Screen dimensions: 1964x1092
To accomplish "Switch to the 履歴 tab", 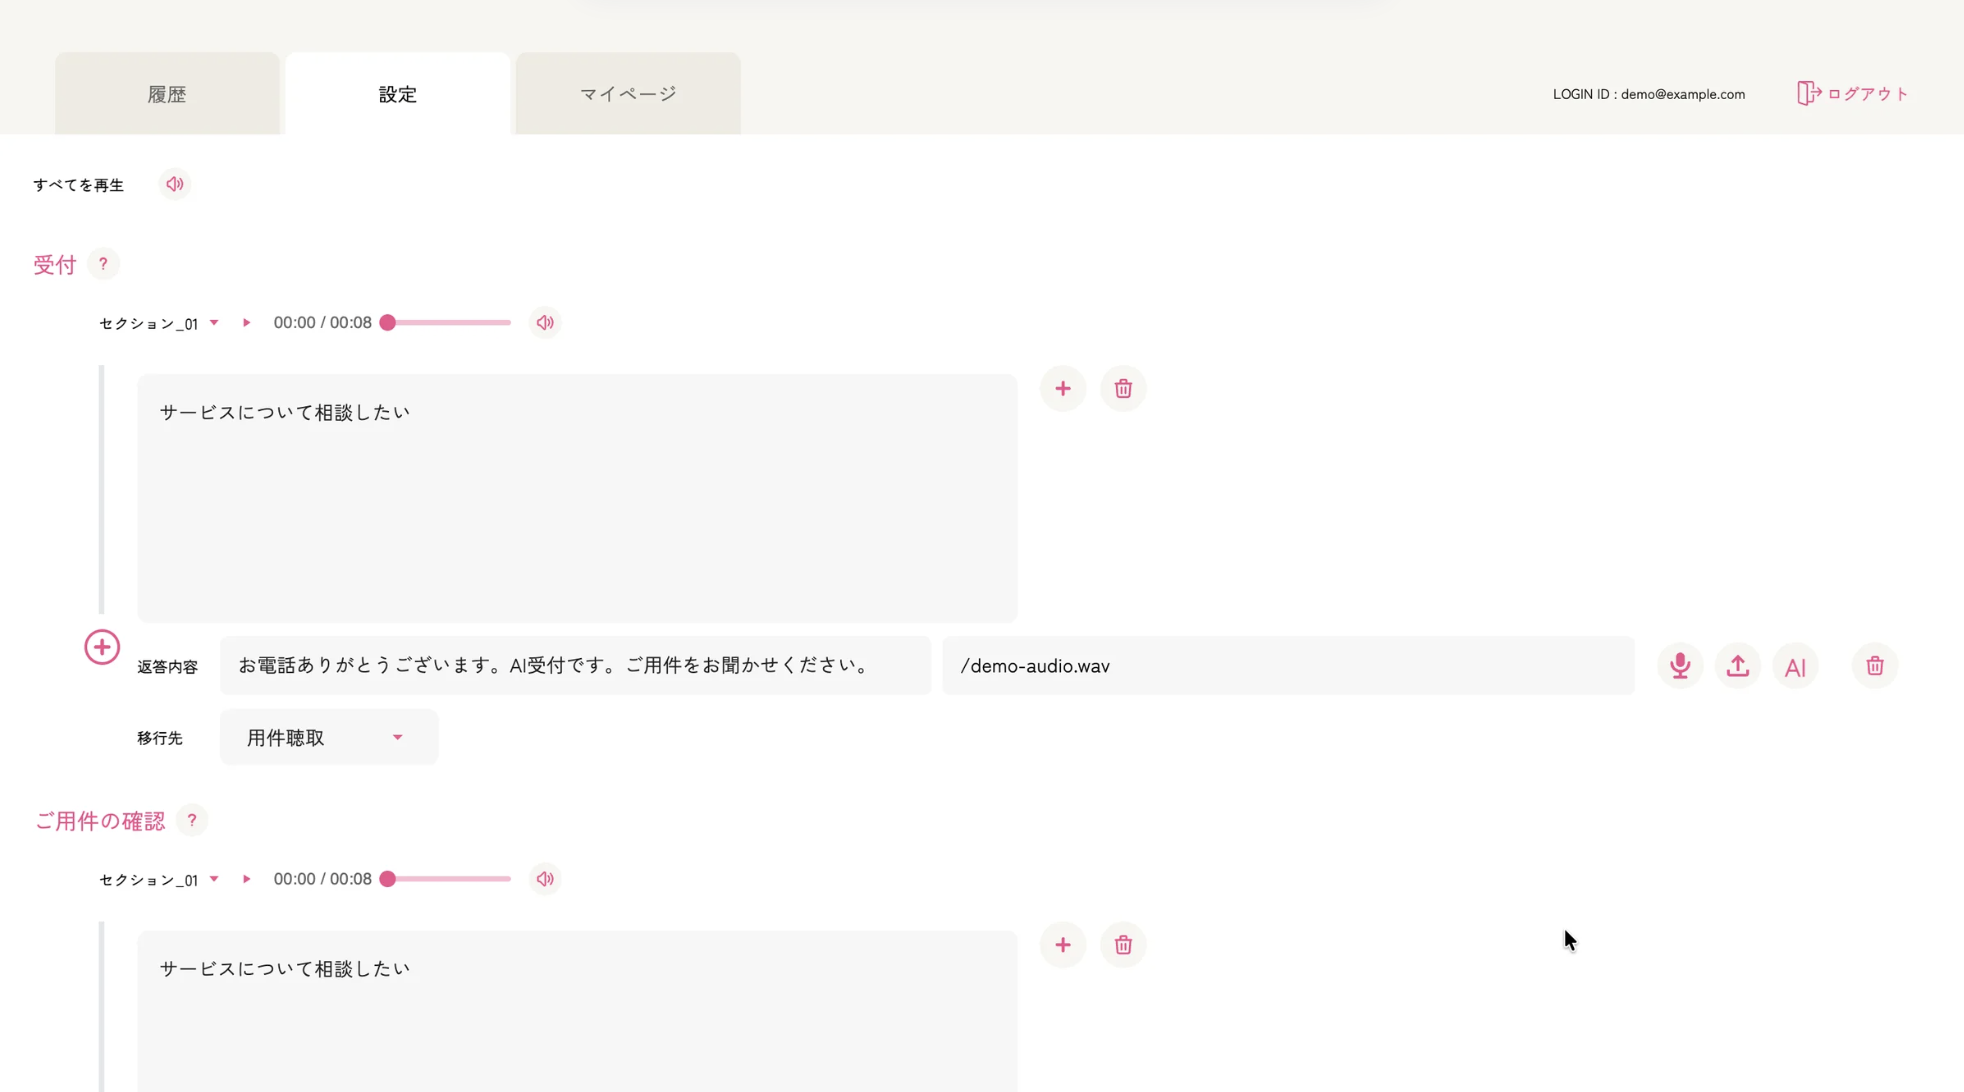I will [x=167, y=94].
